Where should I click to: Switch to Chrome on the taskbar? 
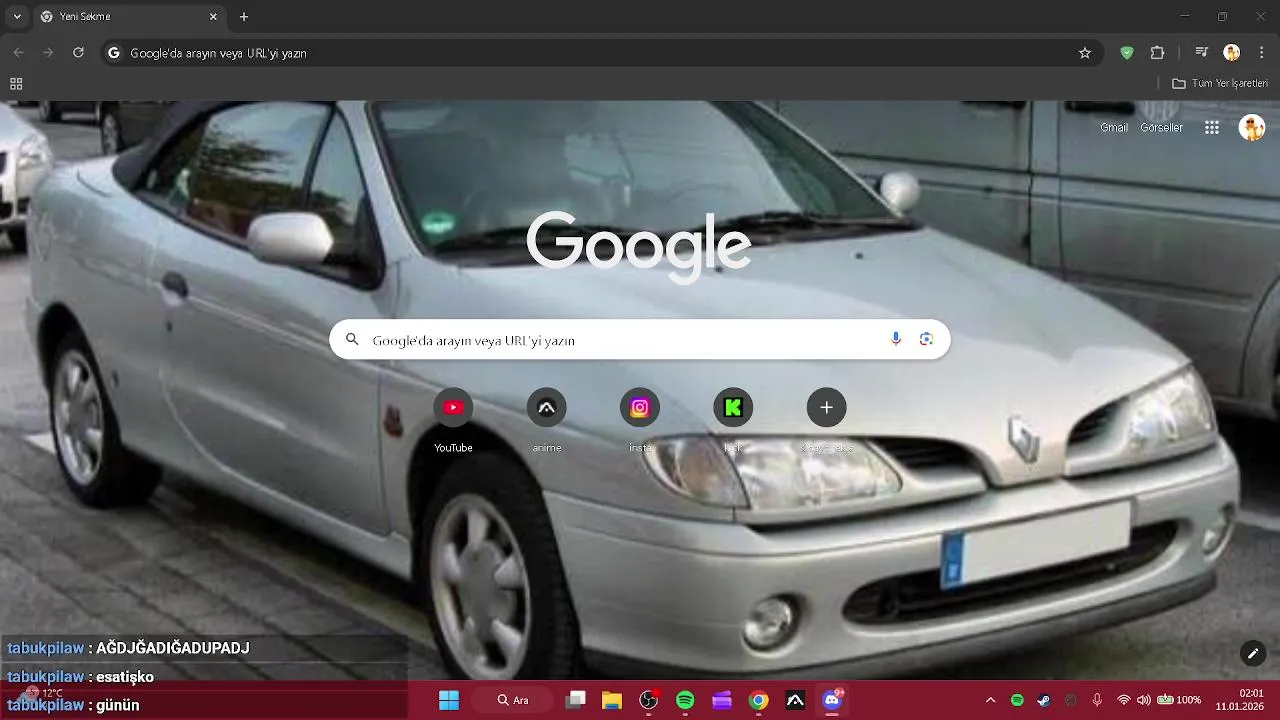coord(758,700)
